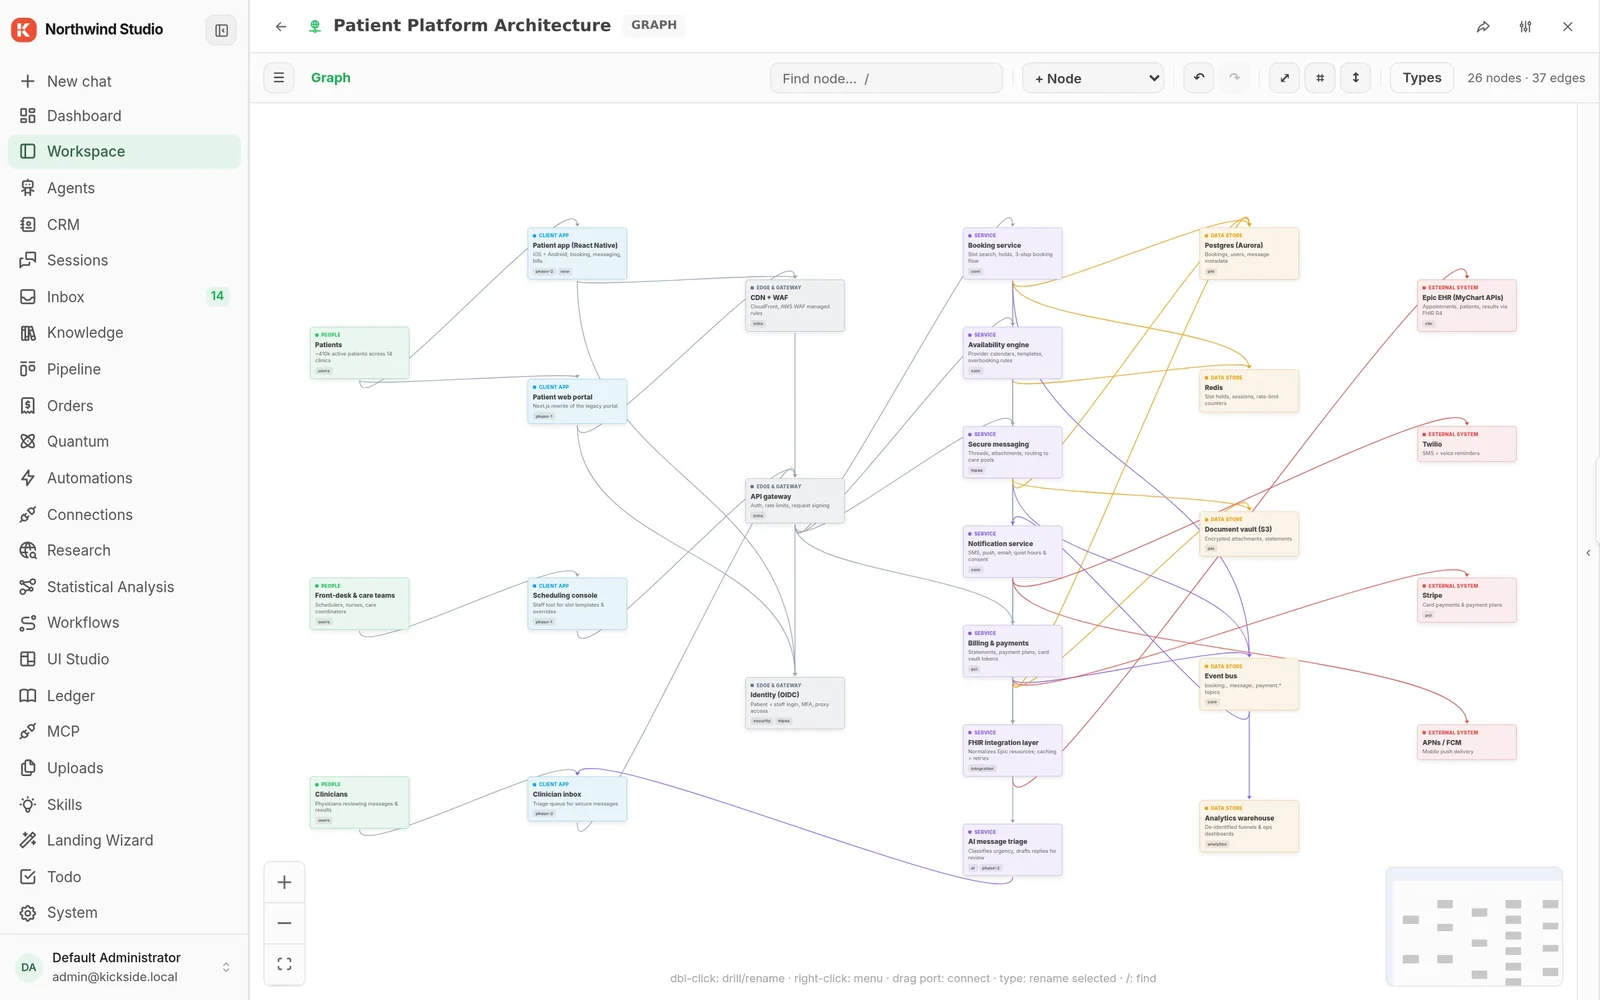Go to Dashboard
Image resolution: width=1600 pixels, height=1000 pixels.
click(124, 116)
